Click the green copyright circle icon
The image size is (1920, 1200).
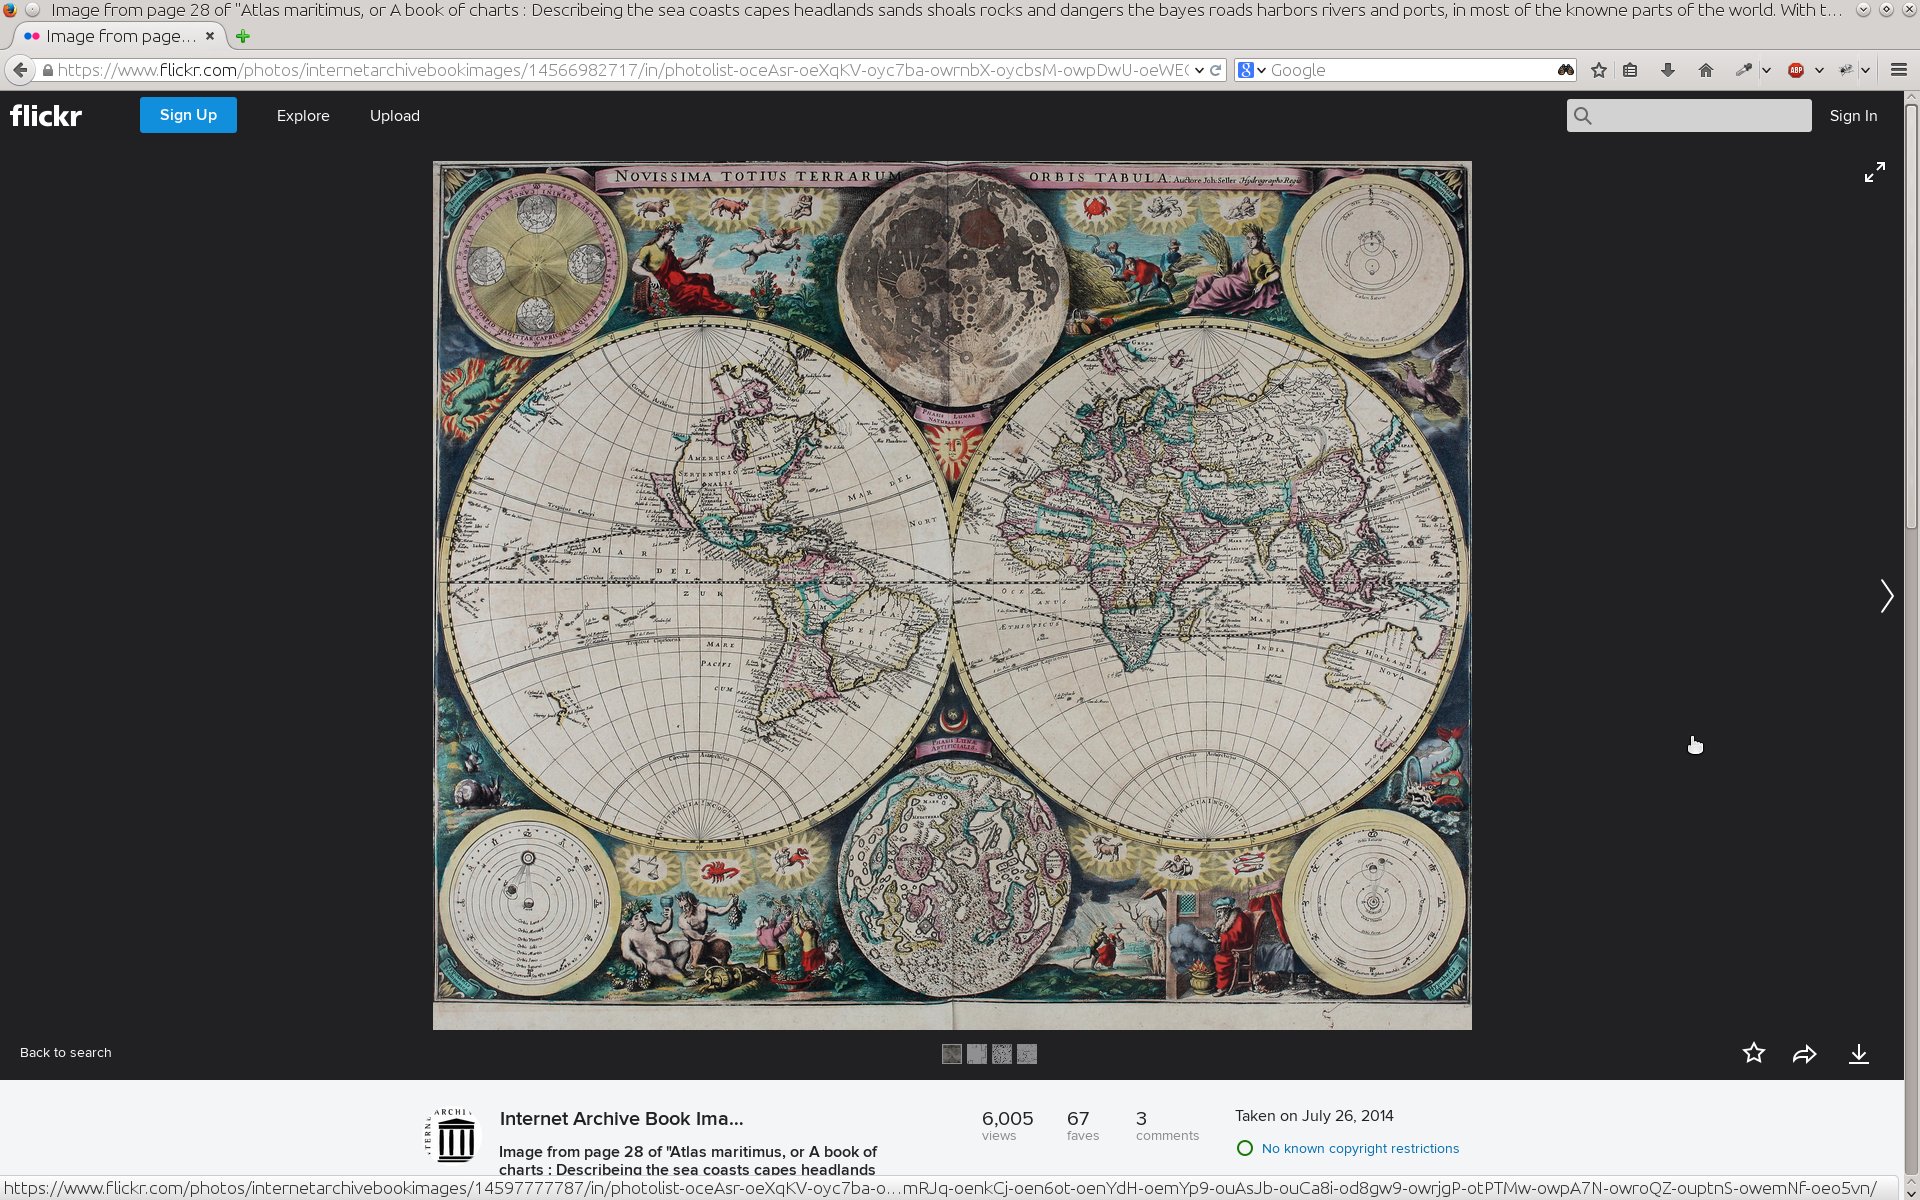[1245, 1149]
